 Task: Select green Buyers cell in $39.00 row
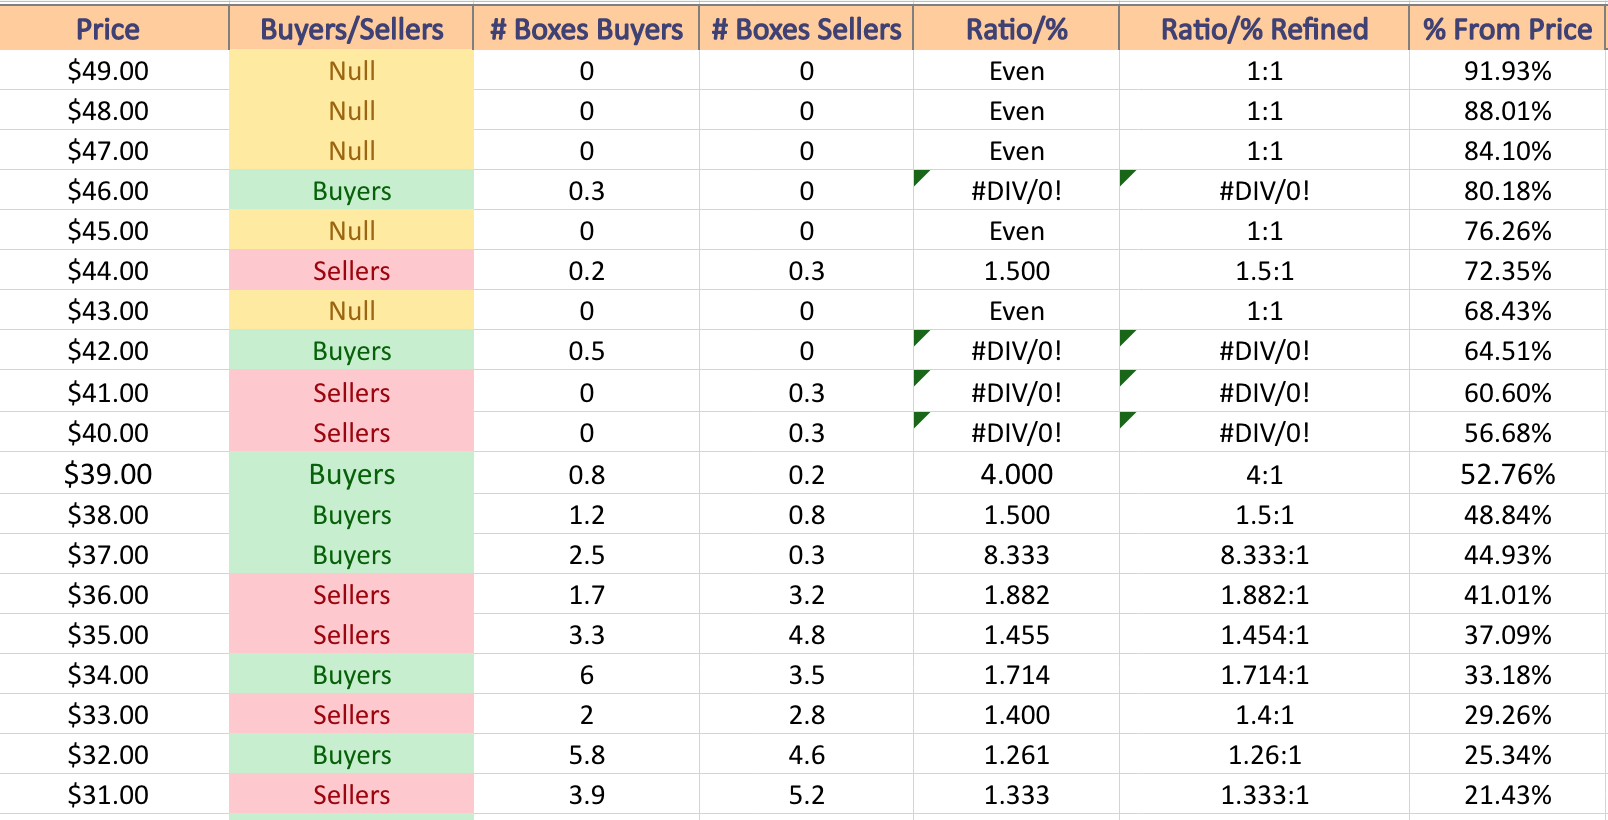tap(351, 473)
